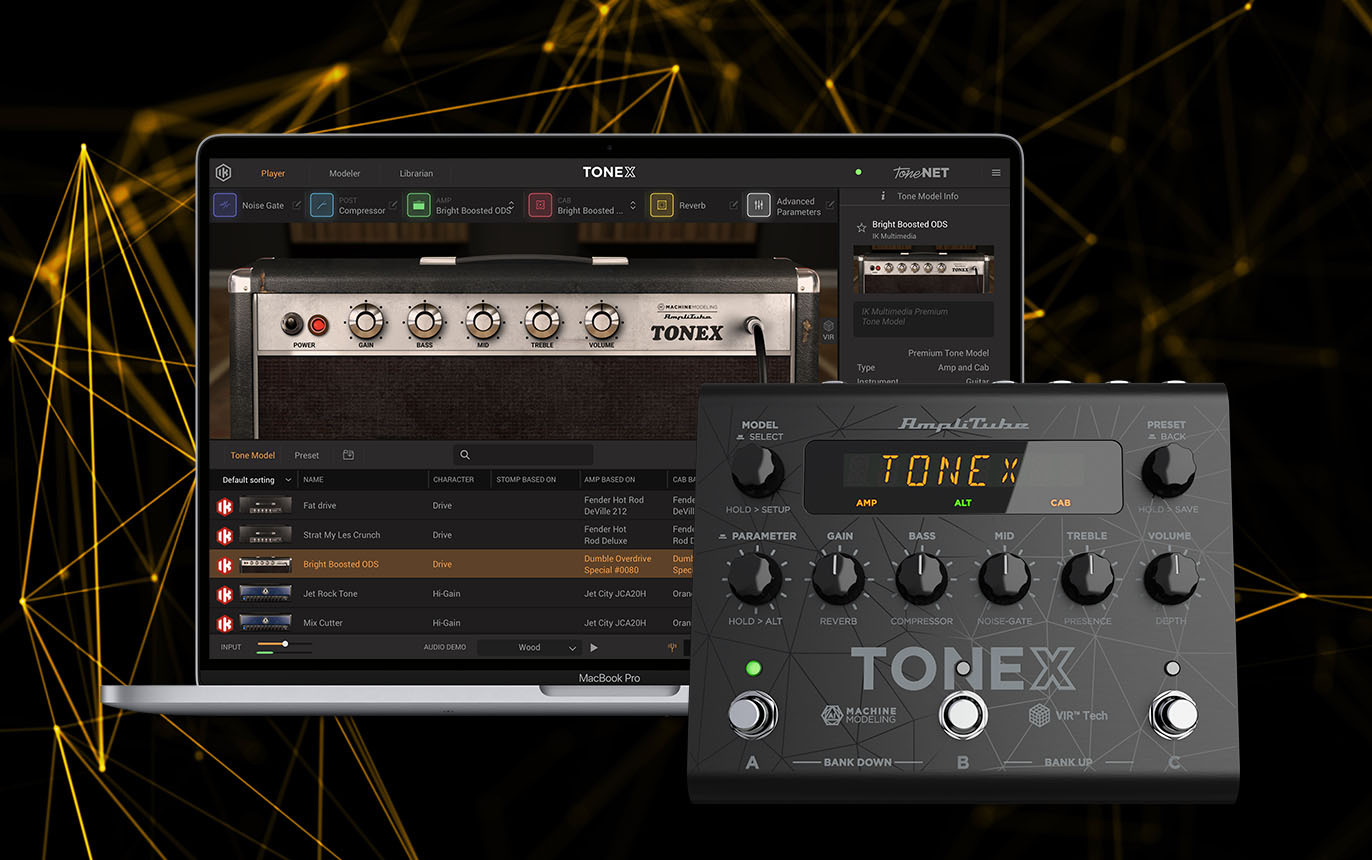Click the Compressor module icon
This screenshot has height=860, width=1372.
tap(321, 205)
